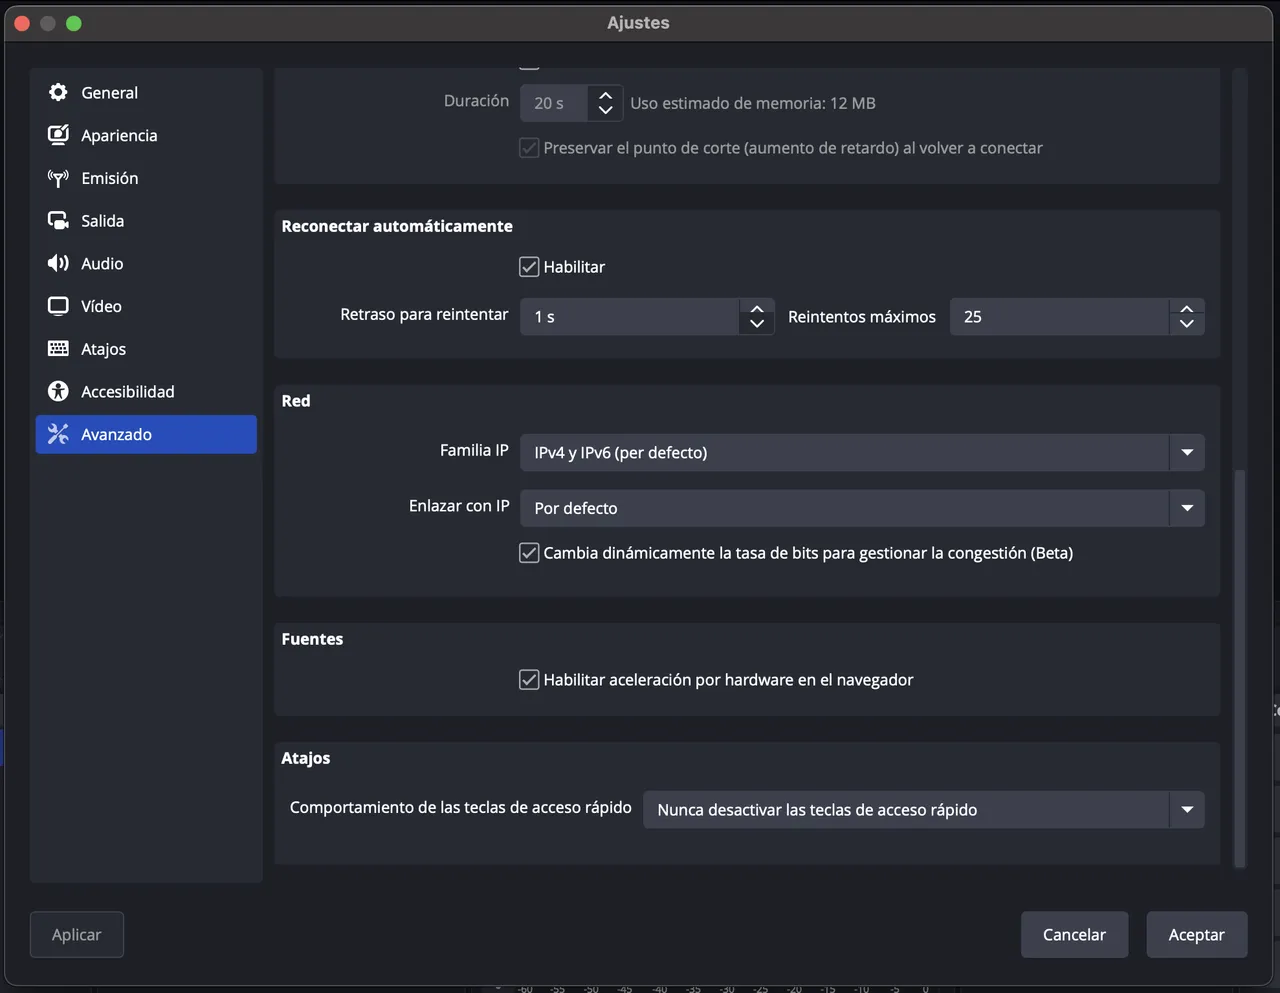The width and height of the screenshot is (1280, 993).
Task: Click the Avanzado tools icon
Action: (x=58, y=434)
